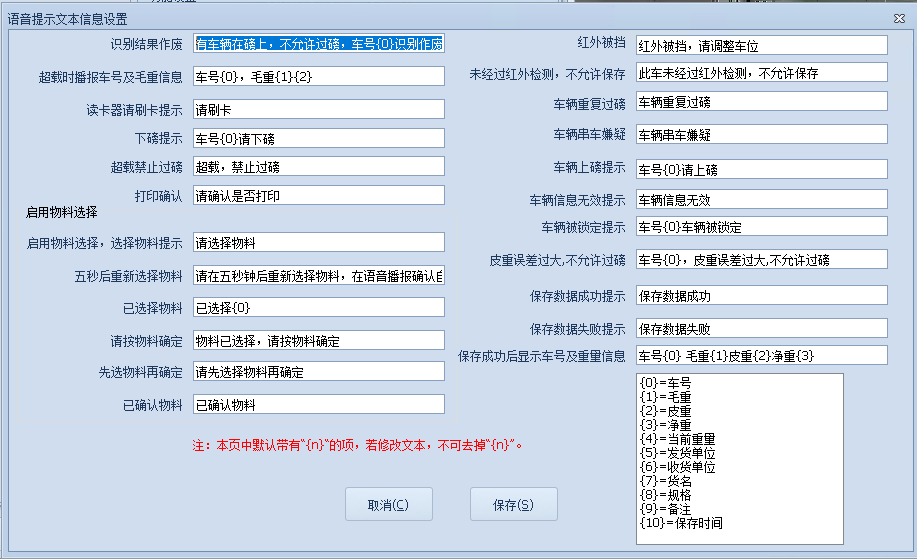Click the {10}=保存时间 line in the legend box
The height and width of the screenshot is (559, 917).
tap(681, 523)
